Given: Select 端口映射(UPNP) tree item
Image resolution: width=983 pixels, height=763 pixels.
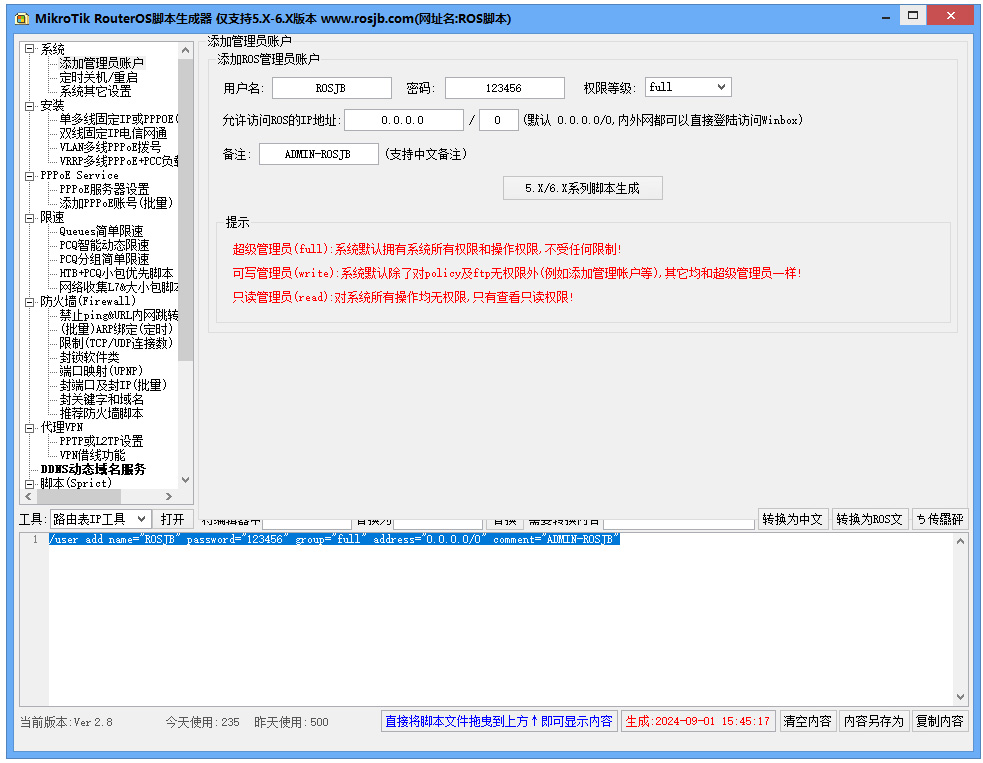Looking at the screenshot, I should point(101,371).
